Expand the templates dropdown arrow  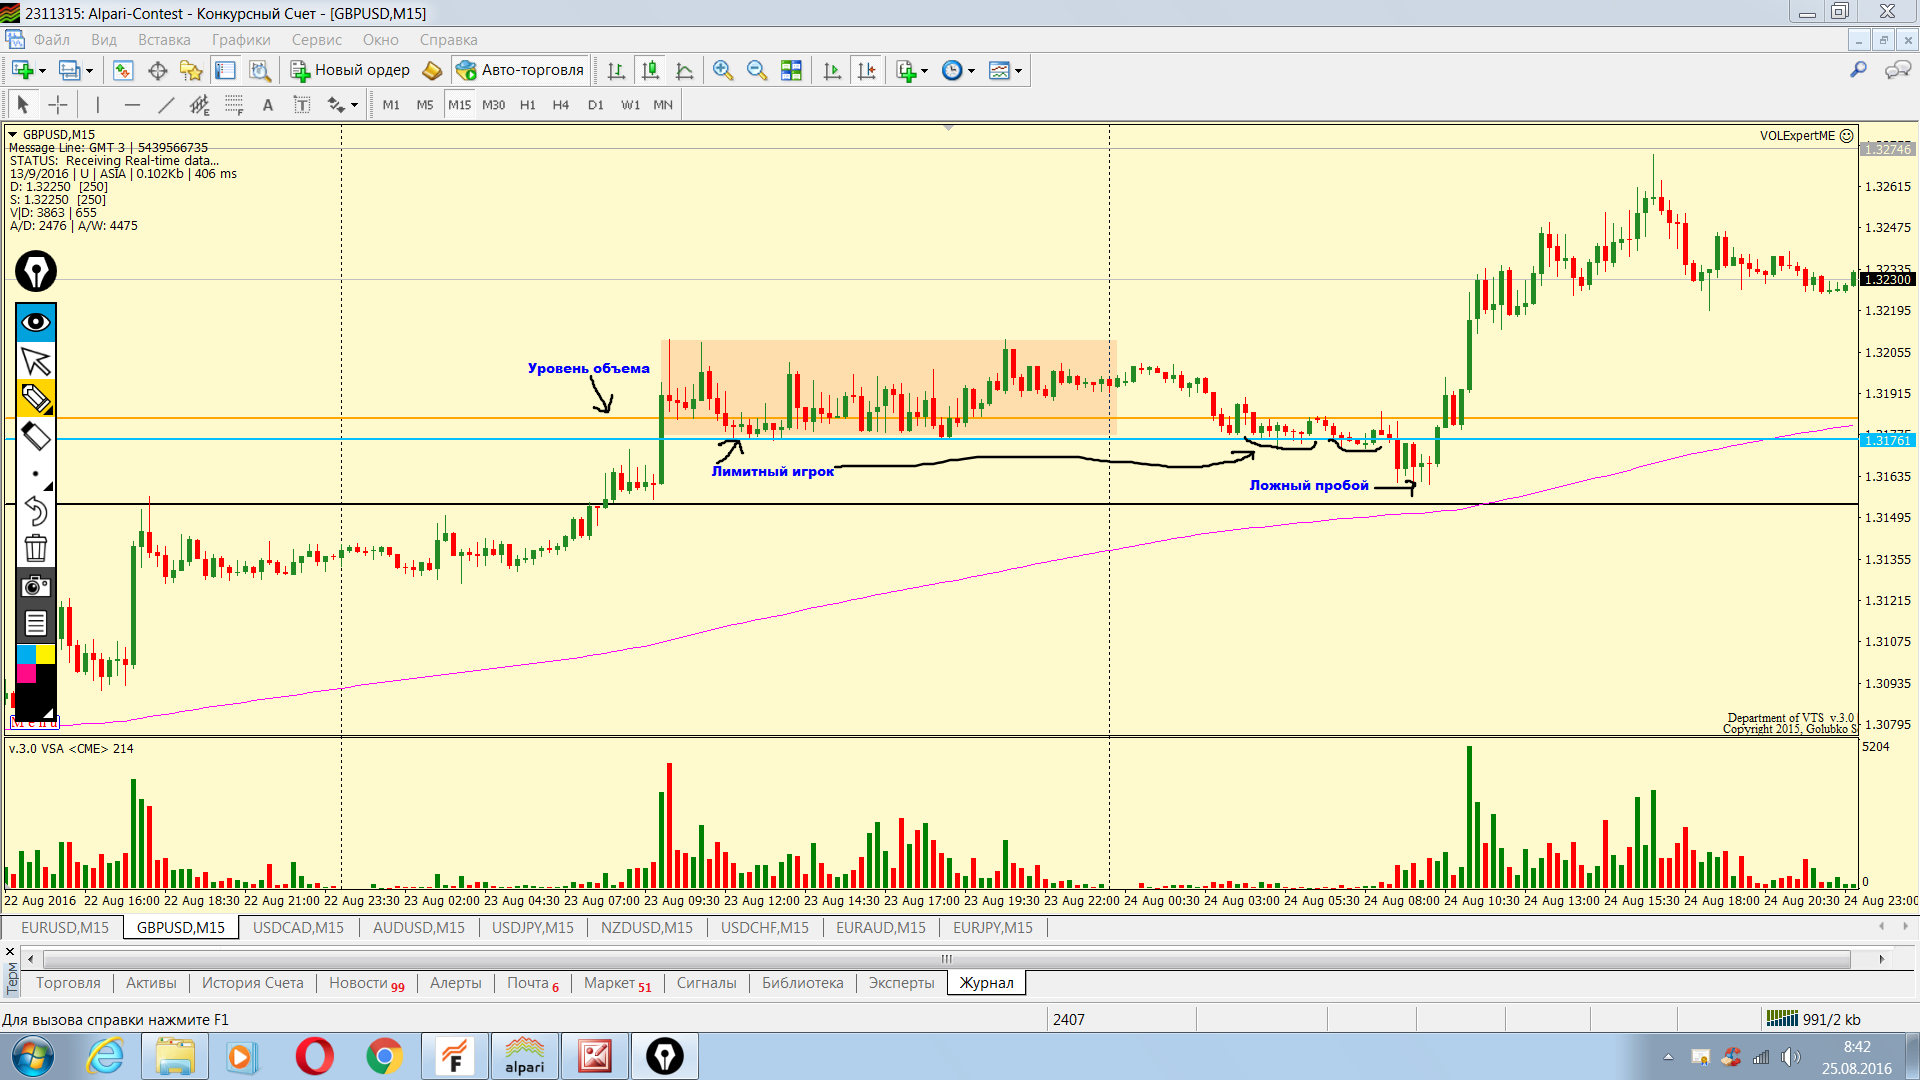tap(1018, 71)
